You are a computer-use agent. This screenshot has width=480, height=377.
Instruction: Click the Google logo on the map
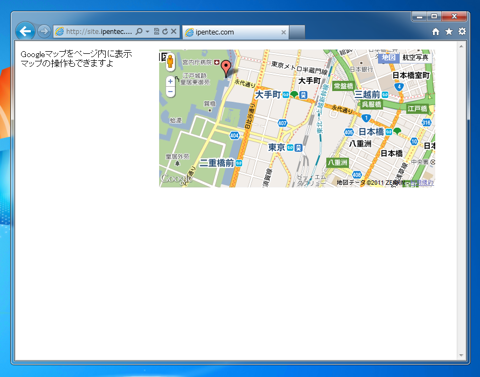click(x=177, y=179)
